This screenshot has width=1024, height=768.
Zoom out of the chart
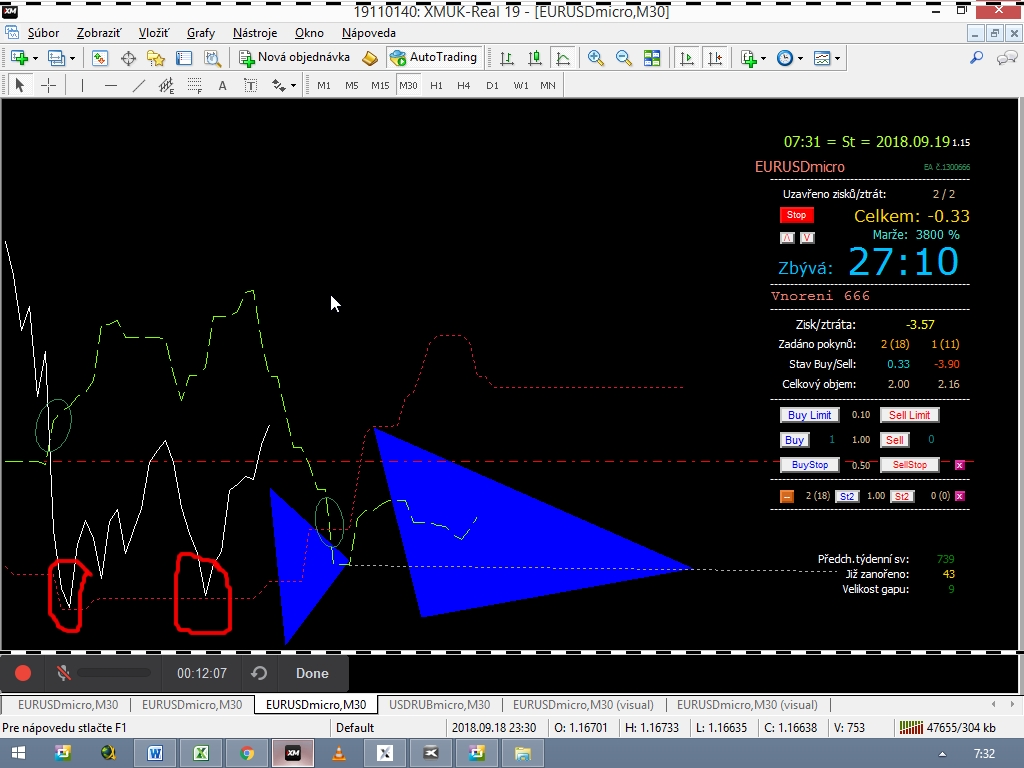(624, 58)
